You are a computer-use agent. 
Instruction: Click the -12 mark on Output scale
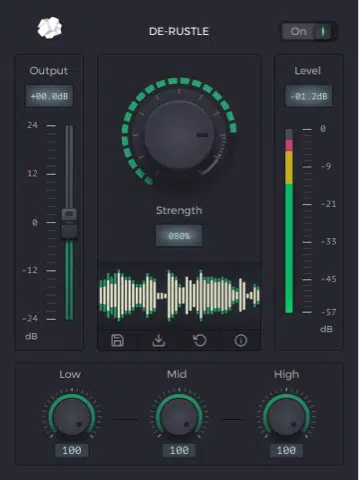30,270
